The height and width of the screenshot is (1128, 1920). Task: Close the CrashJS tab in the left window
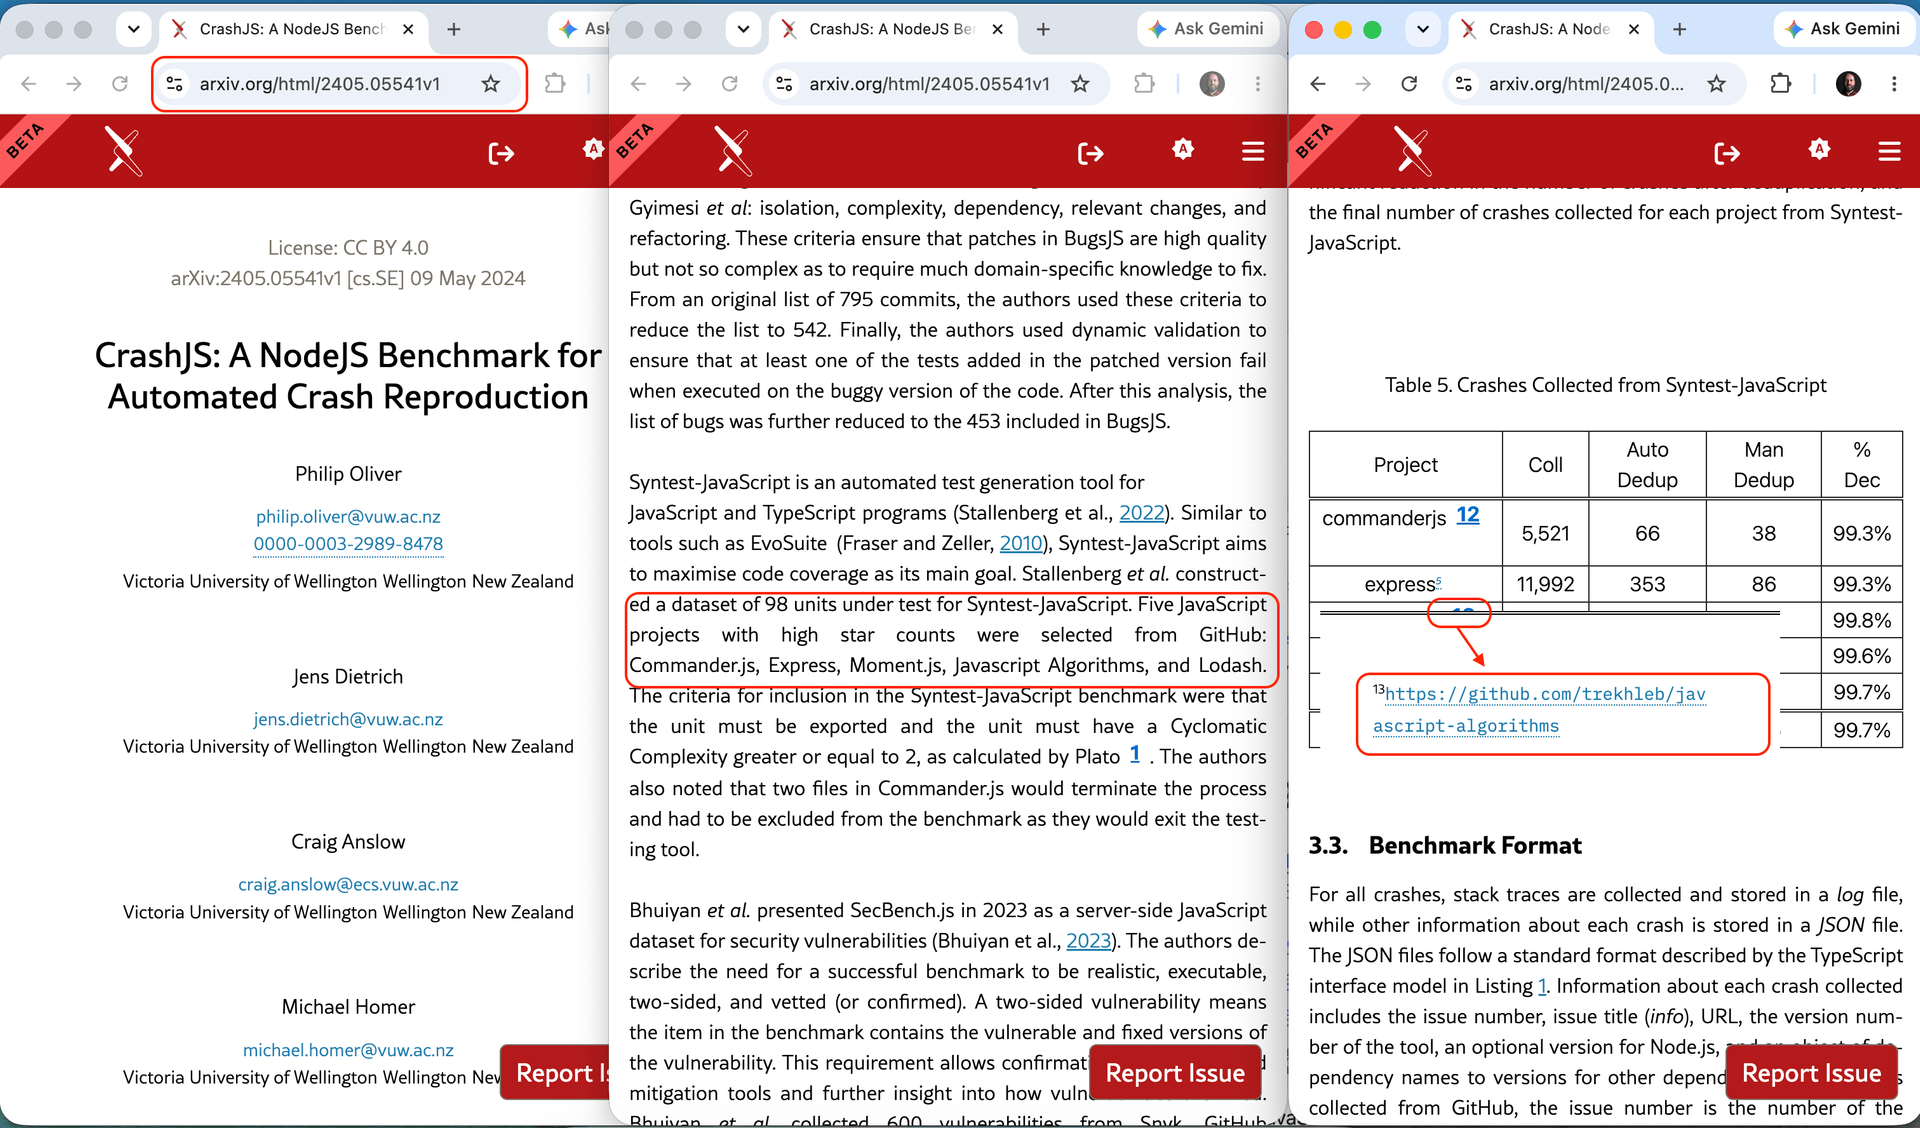tap(408, 29)
